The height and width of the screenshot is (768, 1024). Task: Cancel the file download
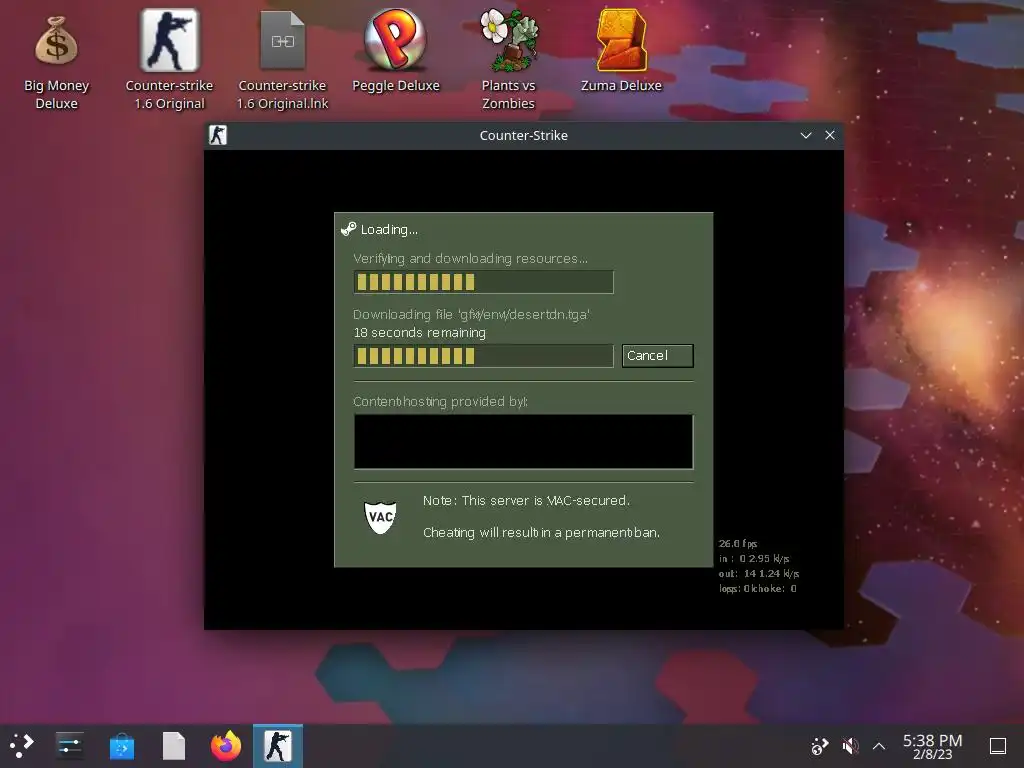[657, 355]
